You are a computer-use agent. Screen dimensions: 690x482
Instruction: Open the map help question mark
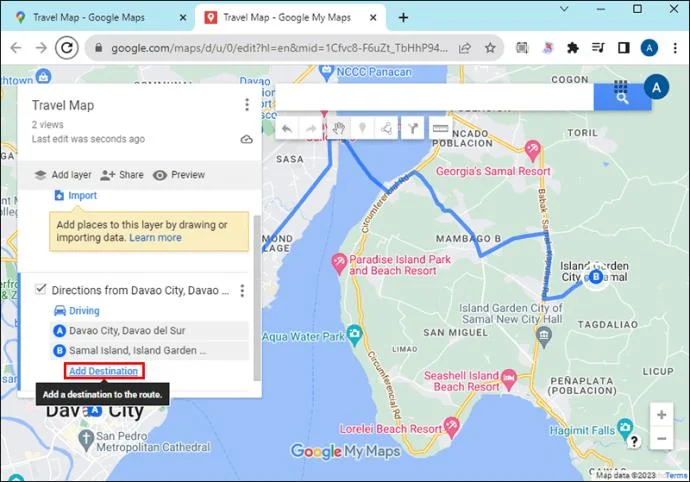pos(634,441)
